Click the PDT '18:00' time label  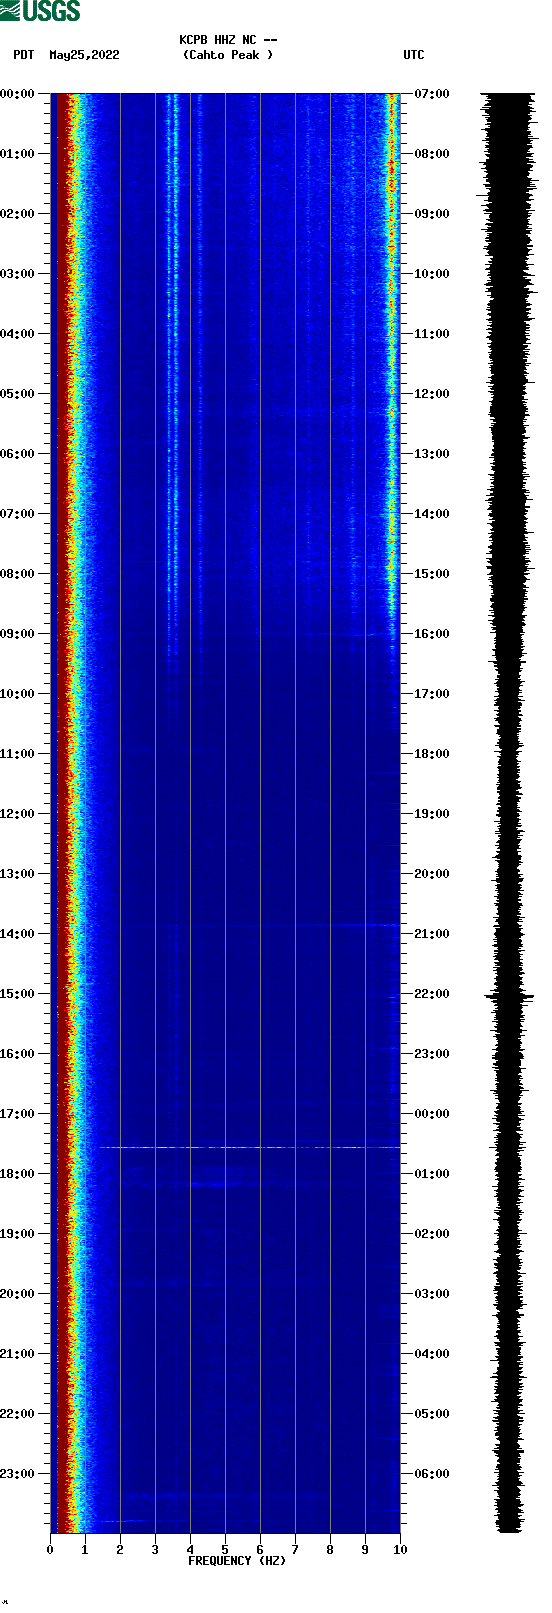18,1174
